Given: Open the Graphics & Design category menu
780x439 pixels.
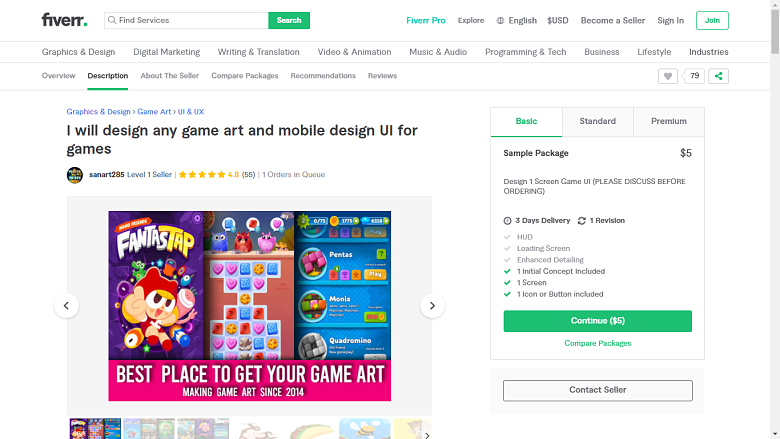Looking at the screenshot, I should (79, 52).
